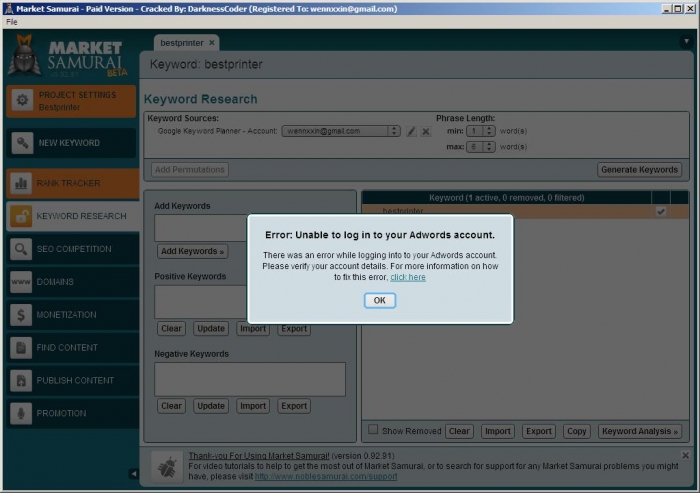The image size is (700, 493).
Task: Adjust the max phrase length stepper
Action: pyautogui.click(x=489, y=146)
